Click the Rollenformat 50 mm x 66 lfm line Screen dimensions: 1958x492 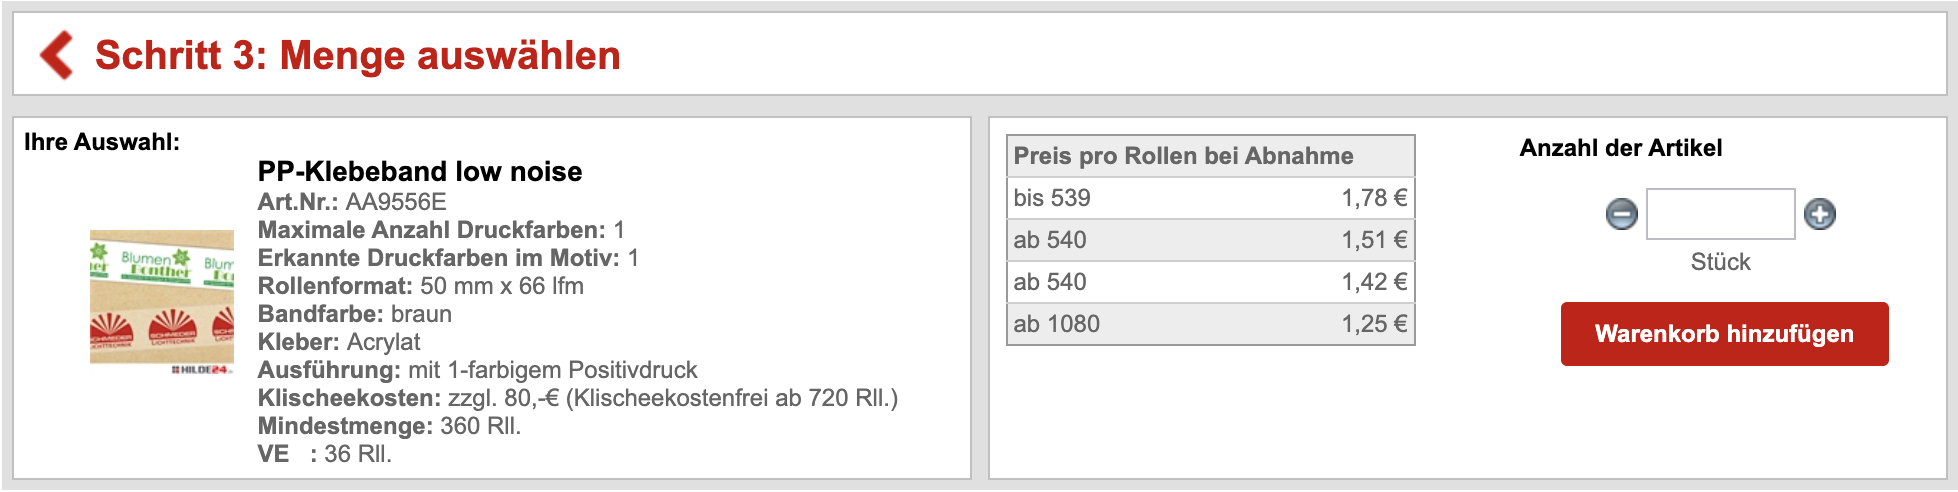(420, 286)
